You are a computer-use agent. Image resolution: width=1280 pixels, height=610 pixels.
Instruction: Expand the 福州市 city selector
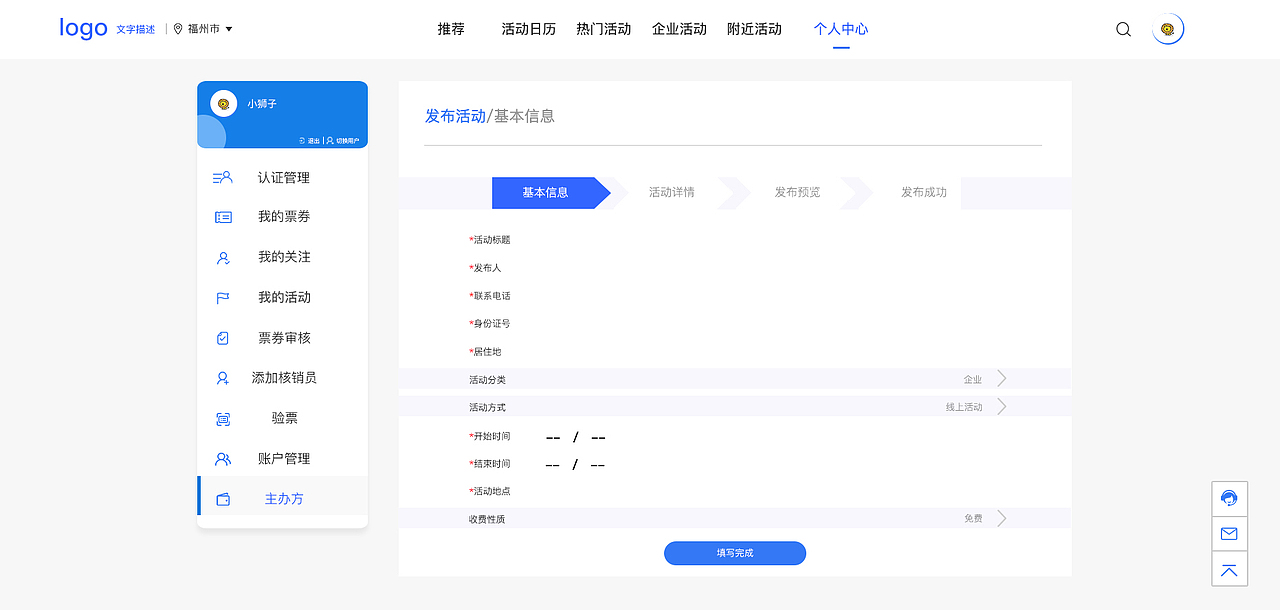203,29
